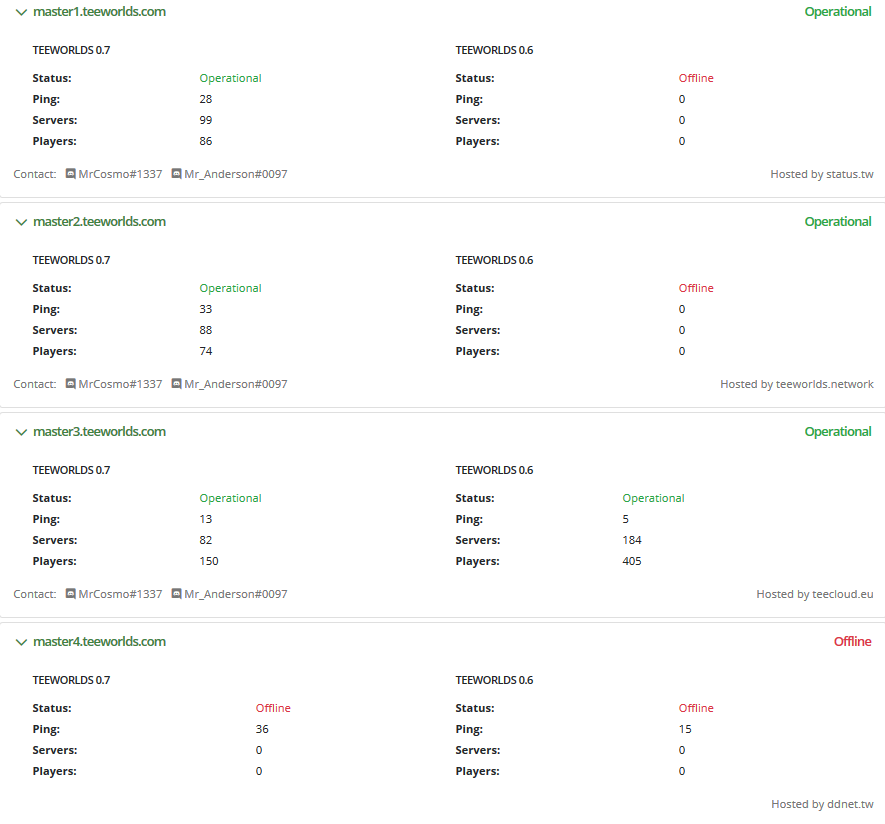
Task: Click master4 Teeworlds 0.6 Offline status
Action: pyautogui.click(x=696, y=708)
